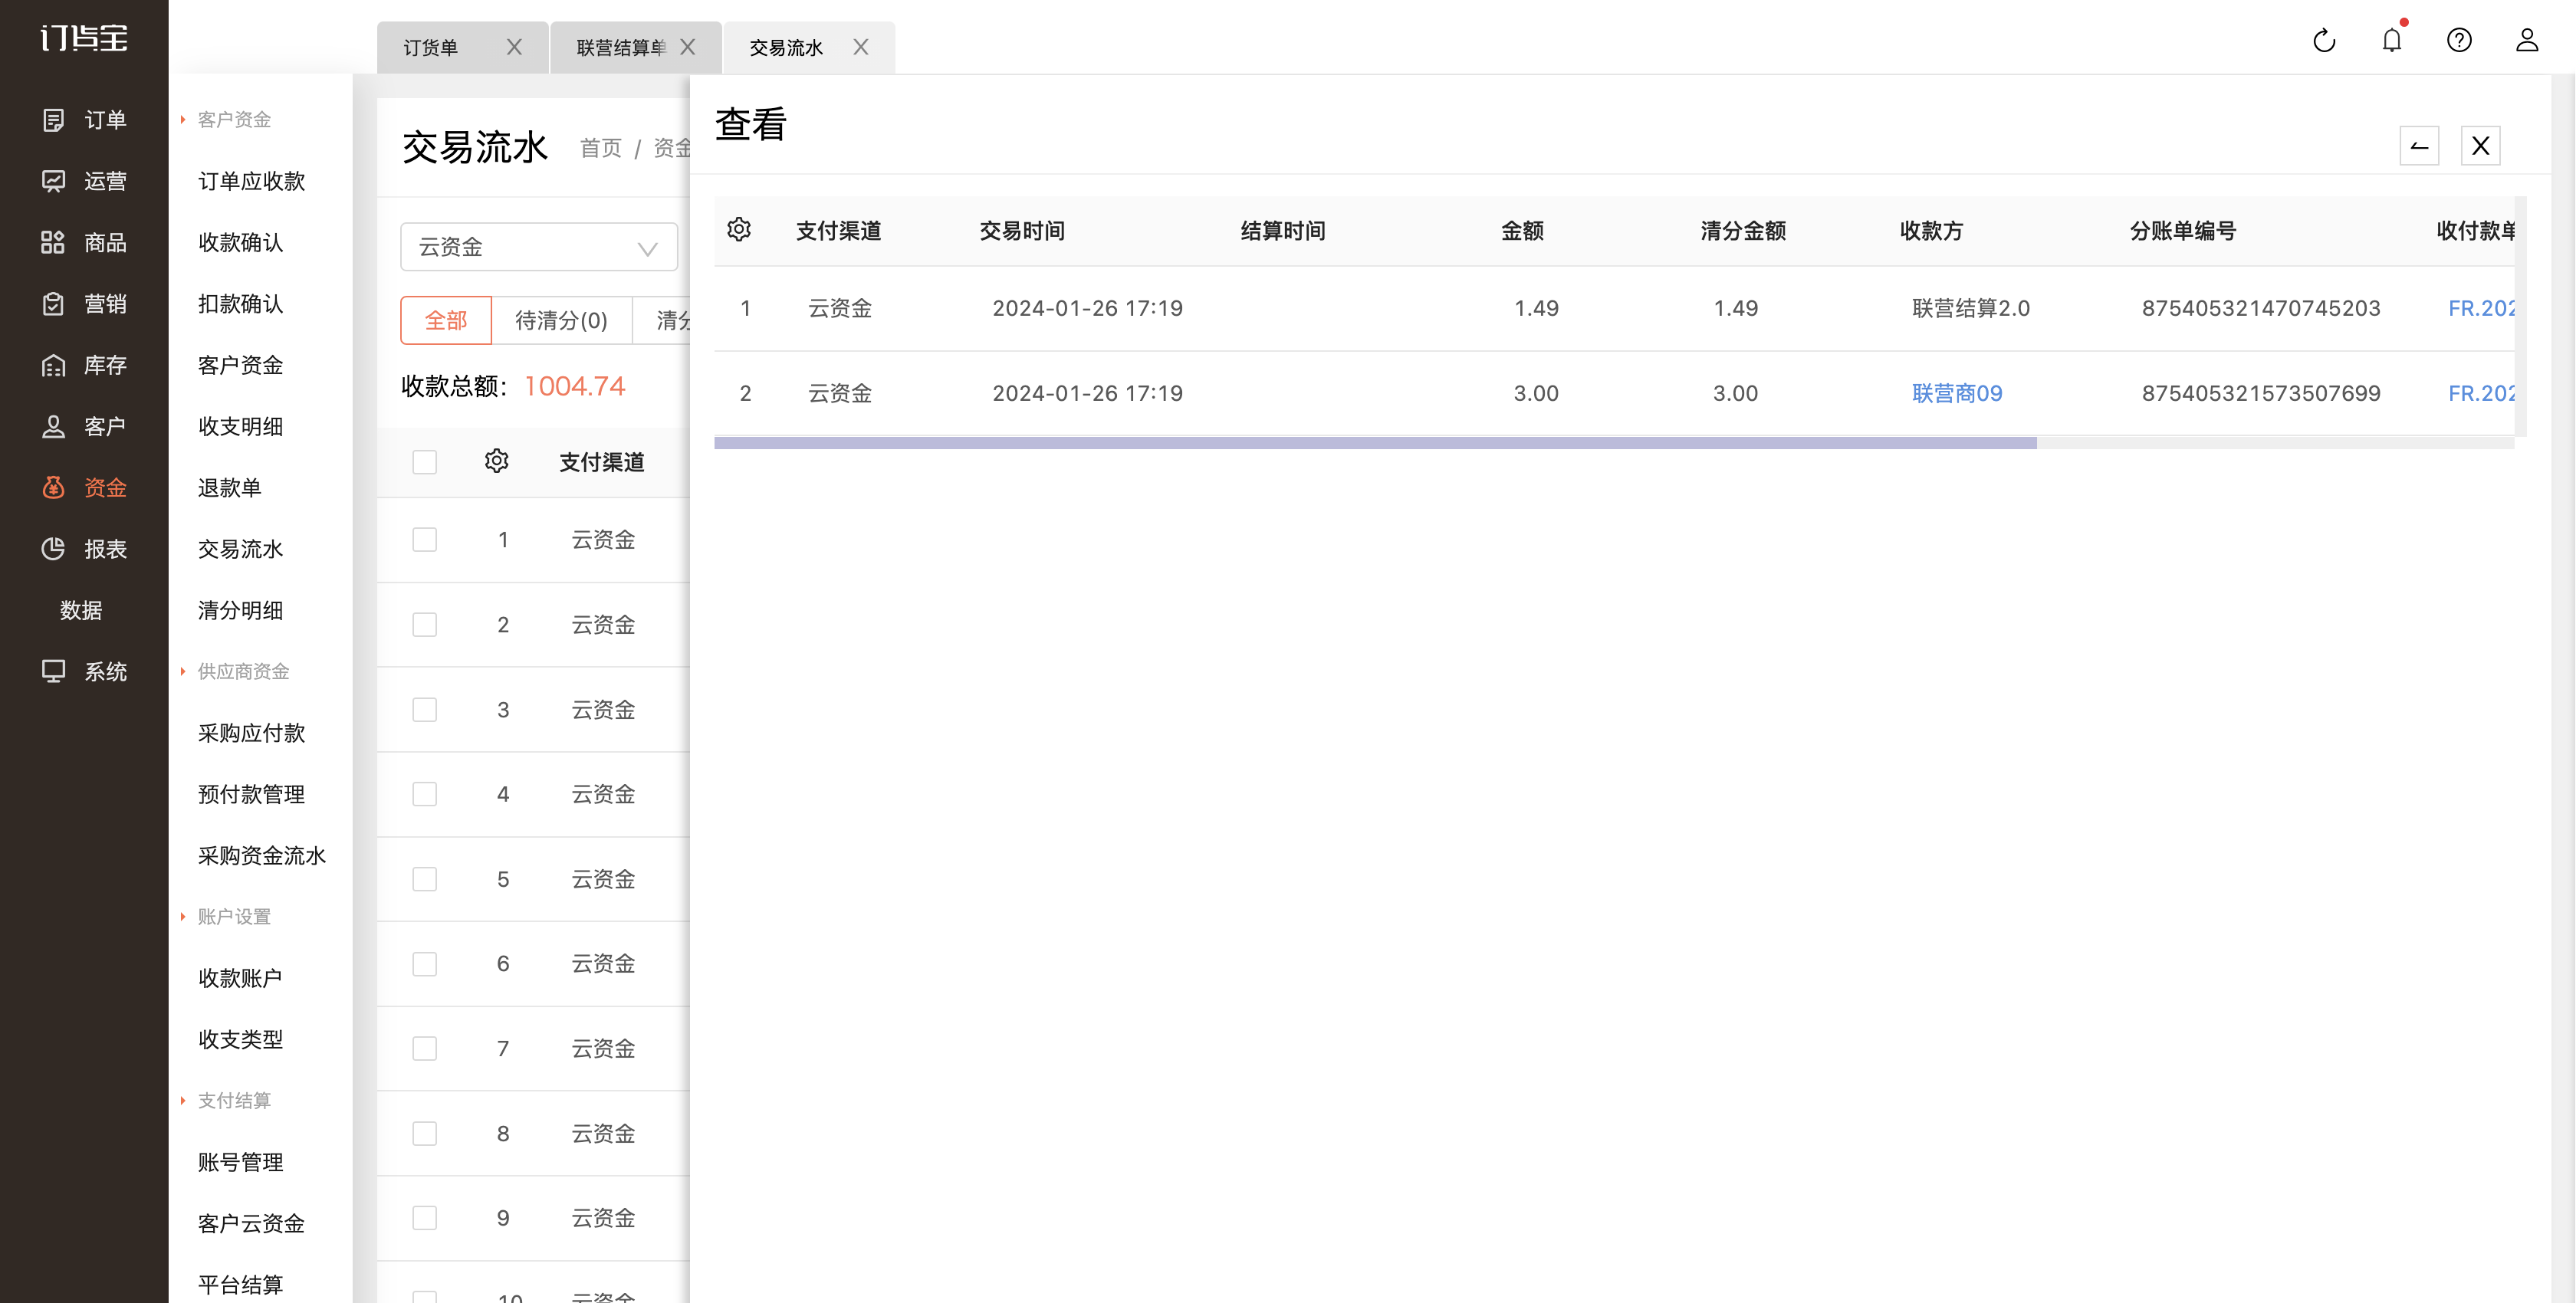The width and height of the screenshot is (2576, 1303).
Task: Select the 待清分(0) filter tab
Action: click(x=561, y=320)
